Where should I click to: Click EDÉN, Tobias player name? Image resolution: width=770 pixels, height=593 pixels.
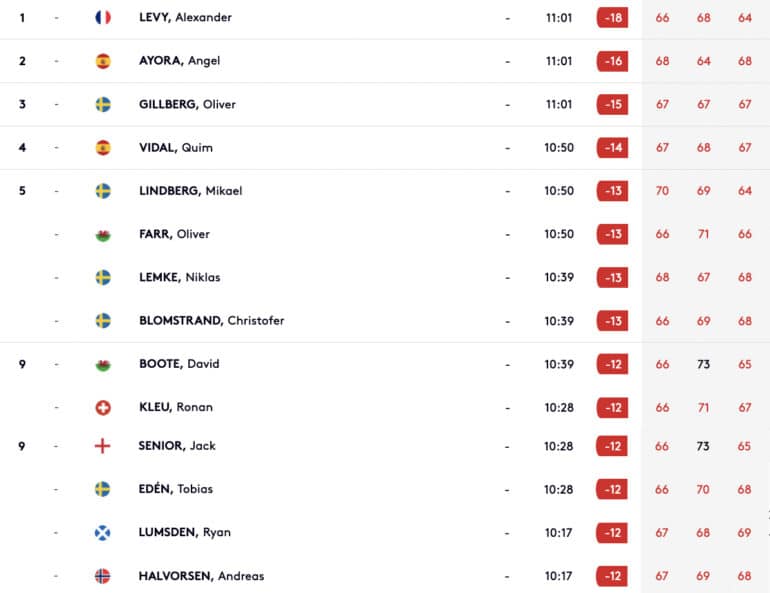click(175, 489)
